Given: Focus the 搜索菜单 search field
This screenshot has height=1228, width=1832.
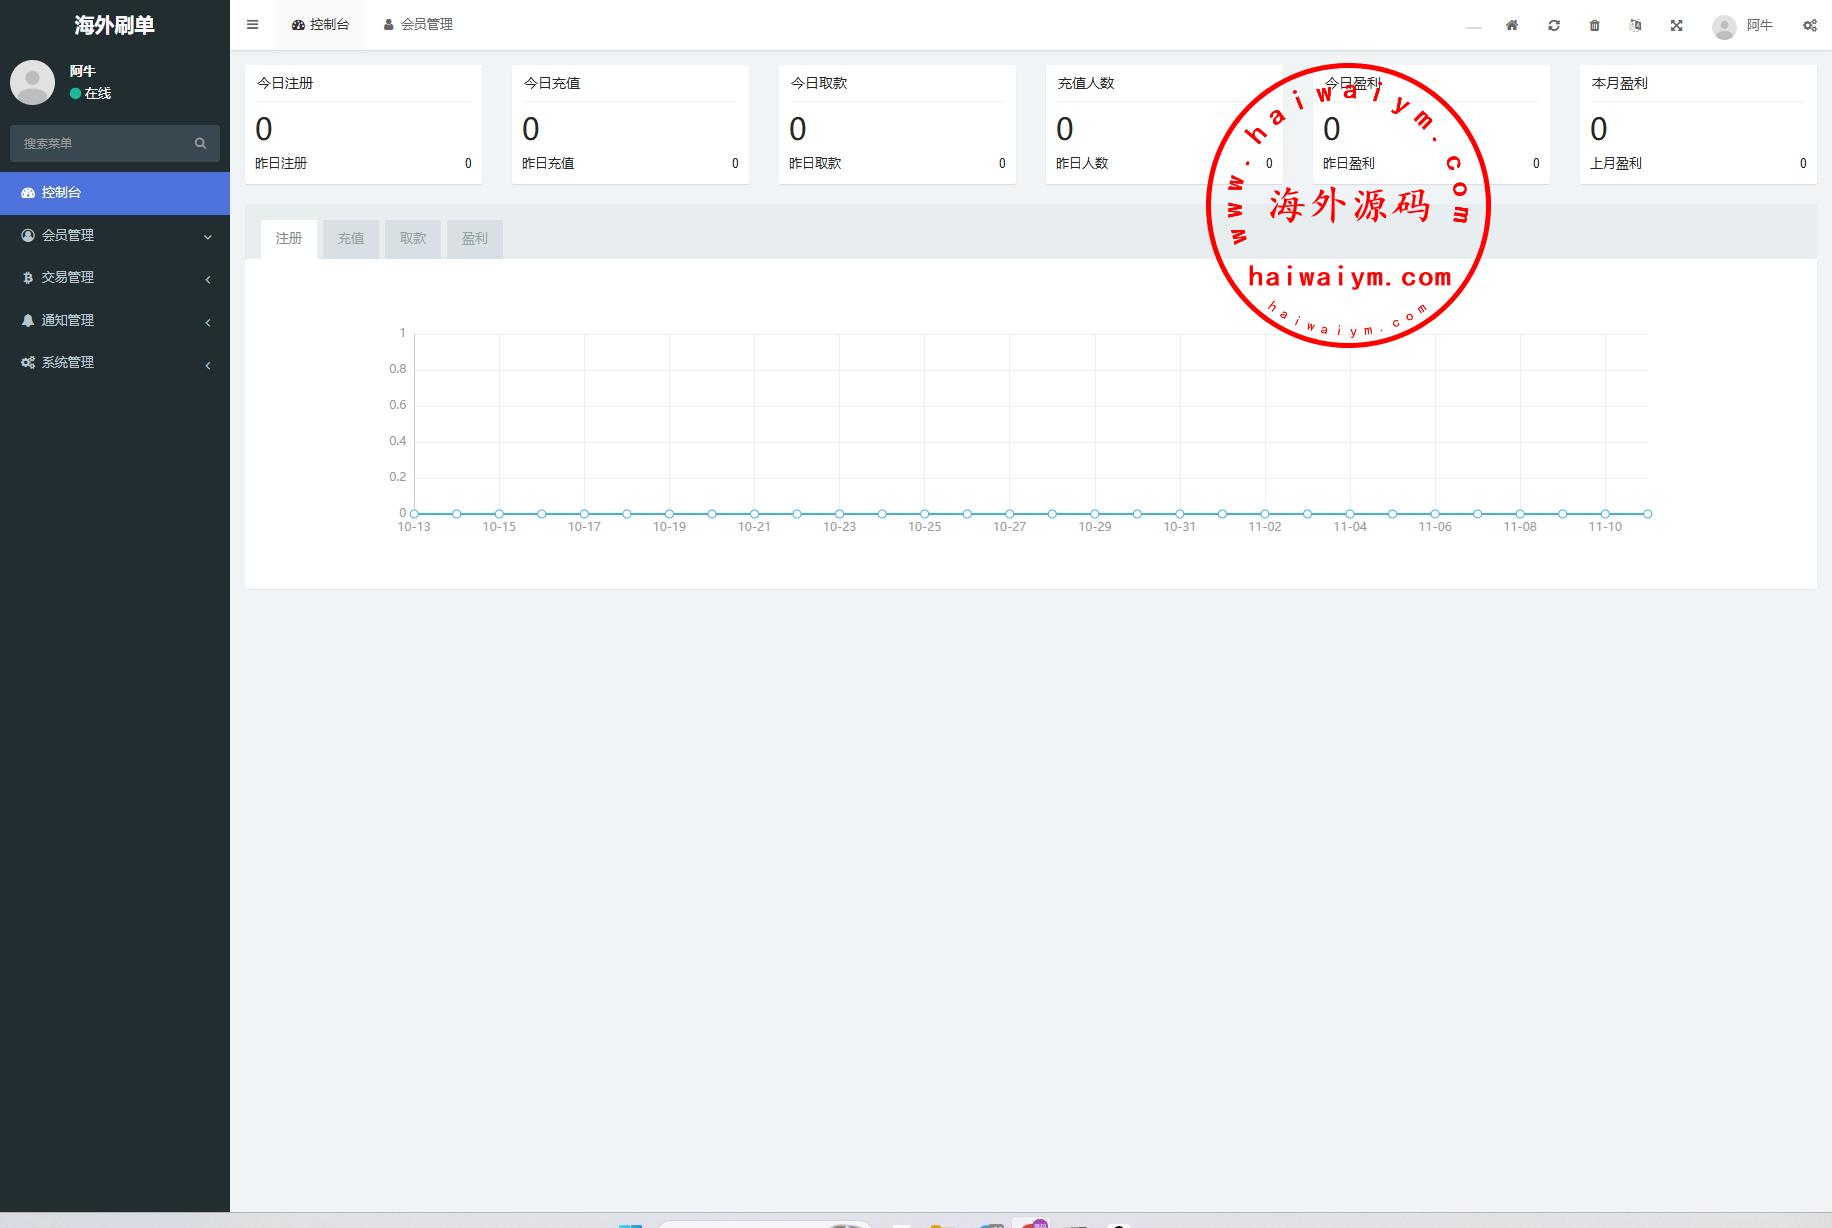Looking at the screenshot, I should [x=100, y=143].
